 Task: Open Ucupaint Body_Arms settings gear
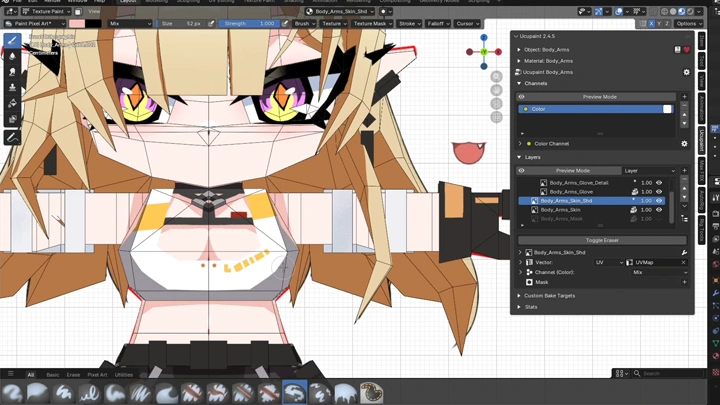(x=686, y=72)
